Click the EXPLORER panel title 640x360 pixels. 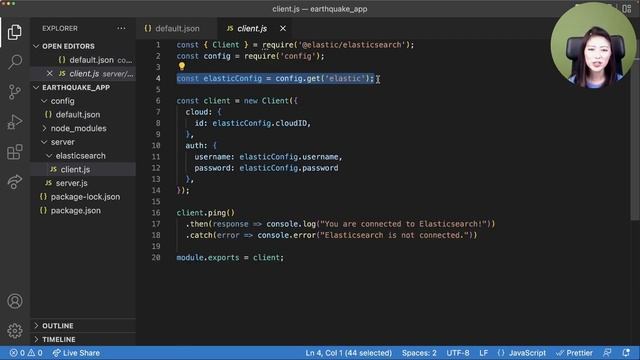pos(60,28)
